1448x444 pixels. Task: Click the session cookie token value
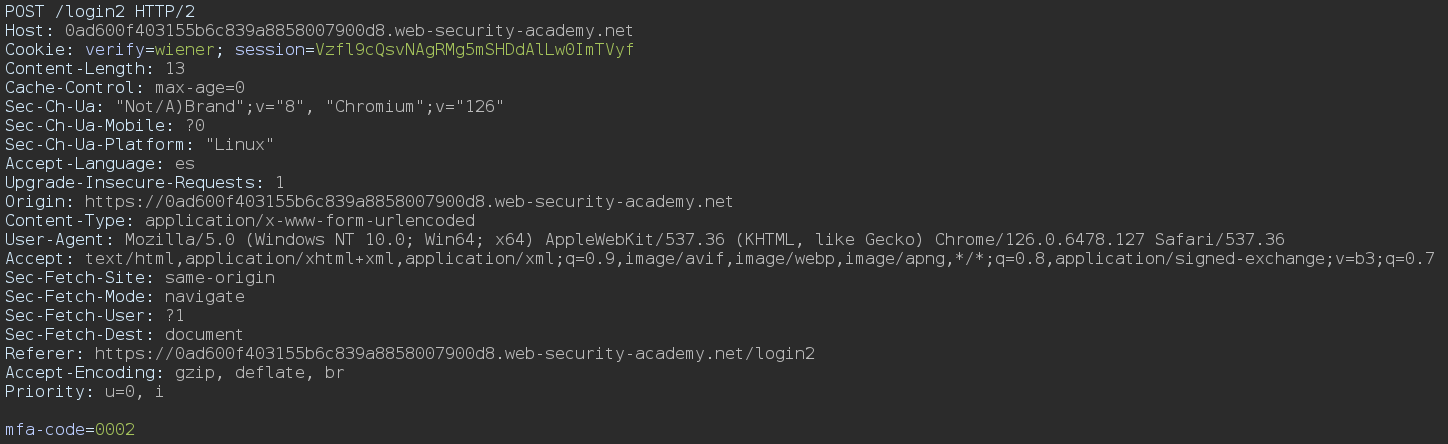[x=474, y=49]
